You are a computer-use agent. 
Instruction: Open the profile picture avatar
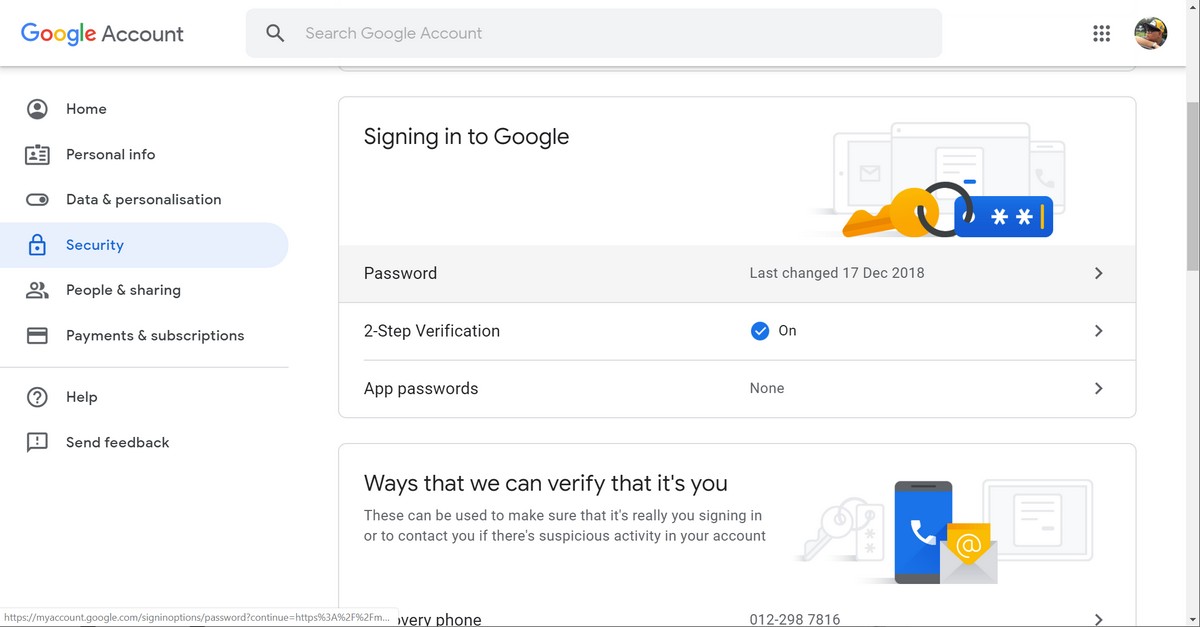point(1150,33)
